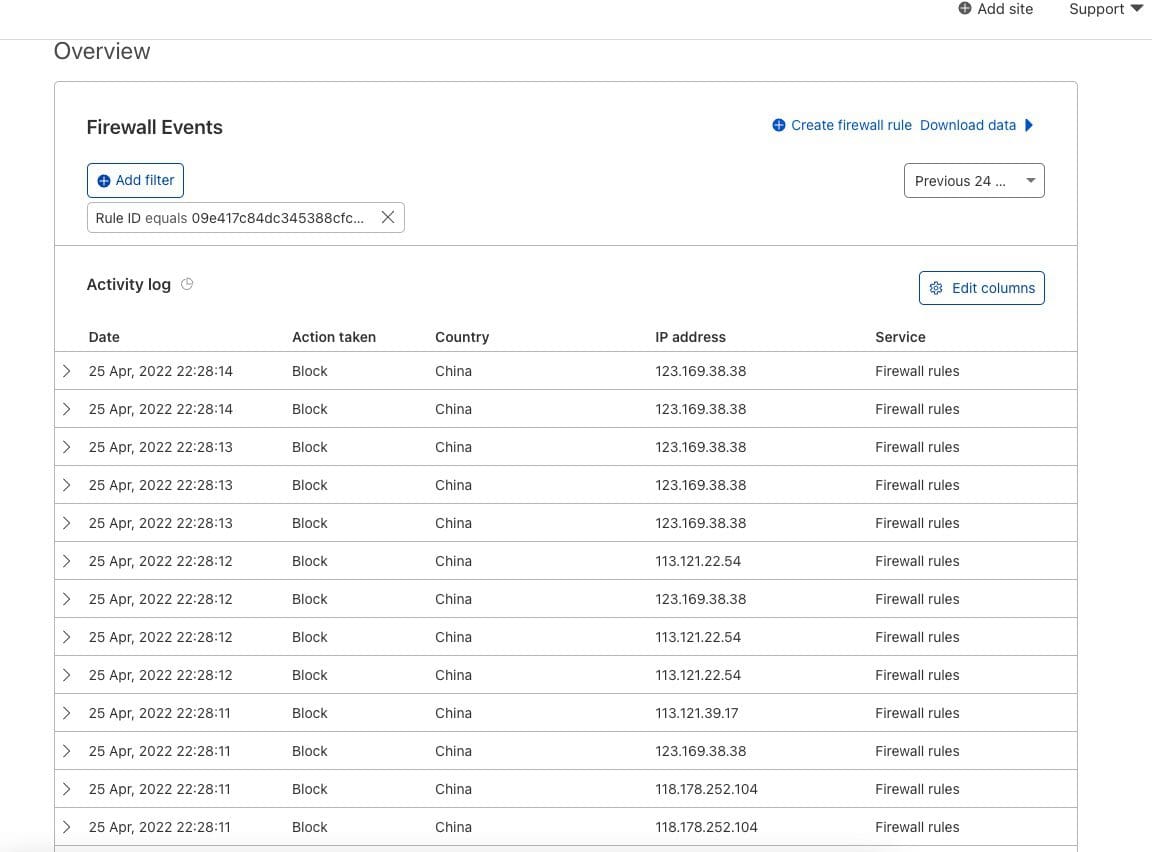Open the Create firewall rule link

pyautogui.click(x=851, y=125)
